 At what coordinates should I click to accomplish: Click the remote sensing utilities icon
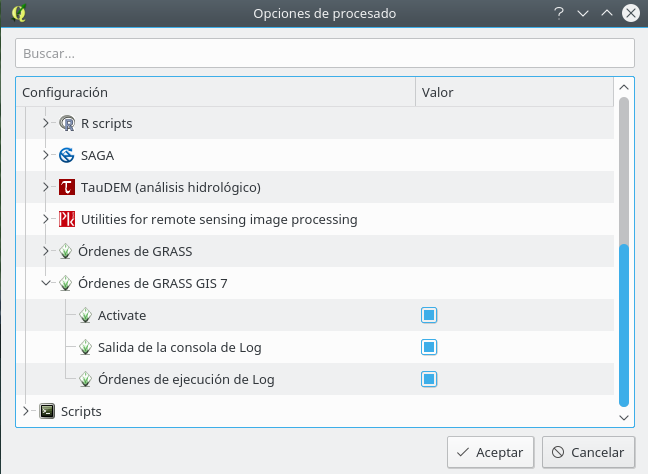click(x=67, y=219)
